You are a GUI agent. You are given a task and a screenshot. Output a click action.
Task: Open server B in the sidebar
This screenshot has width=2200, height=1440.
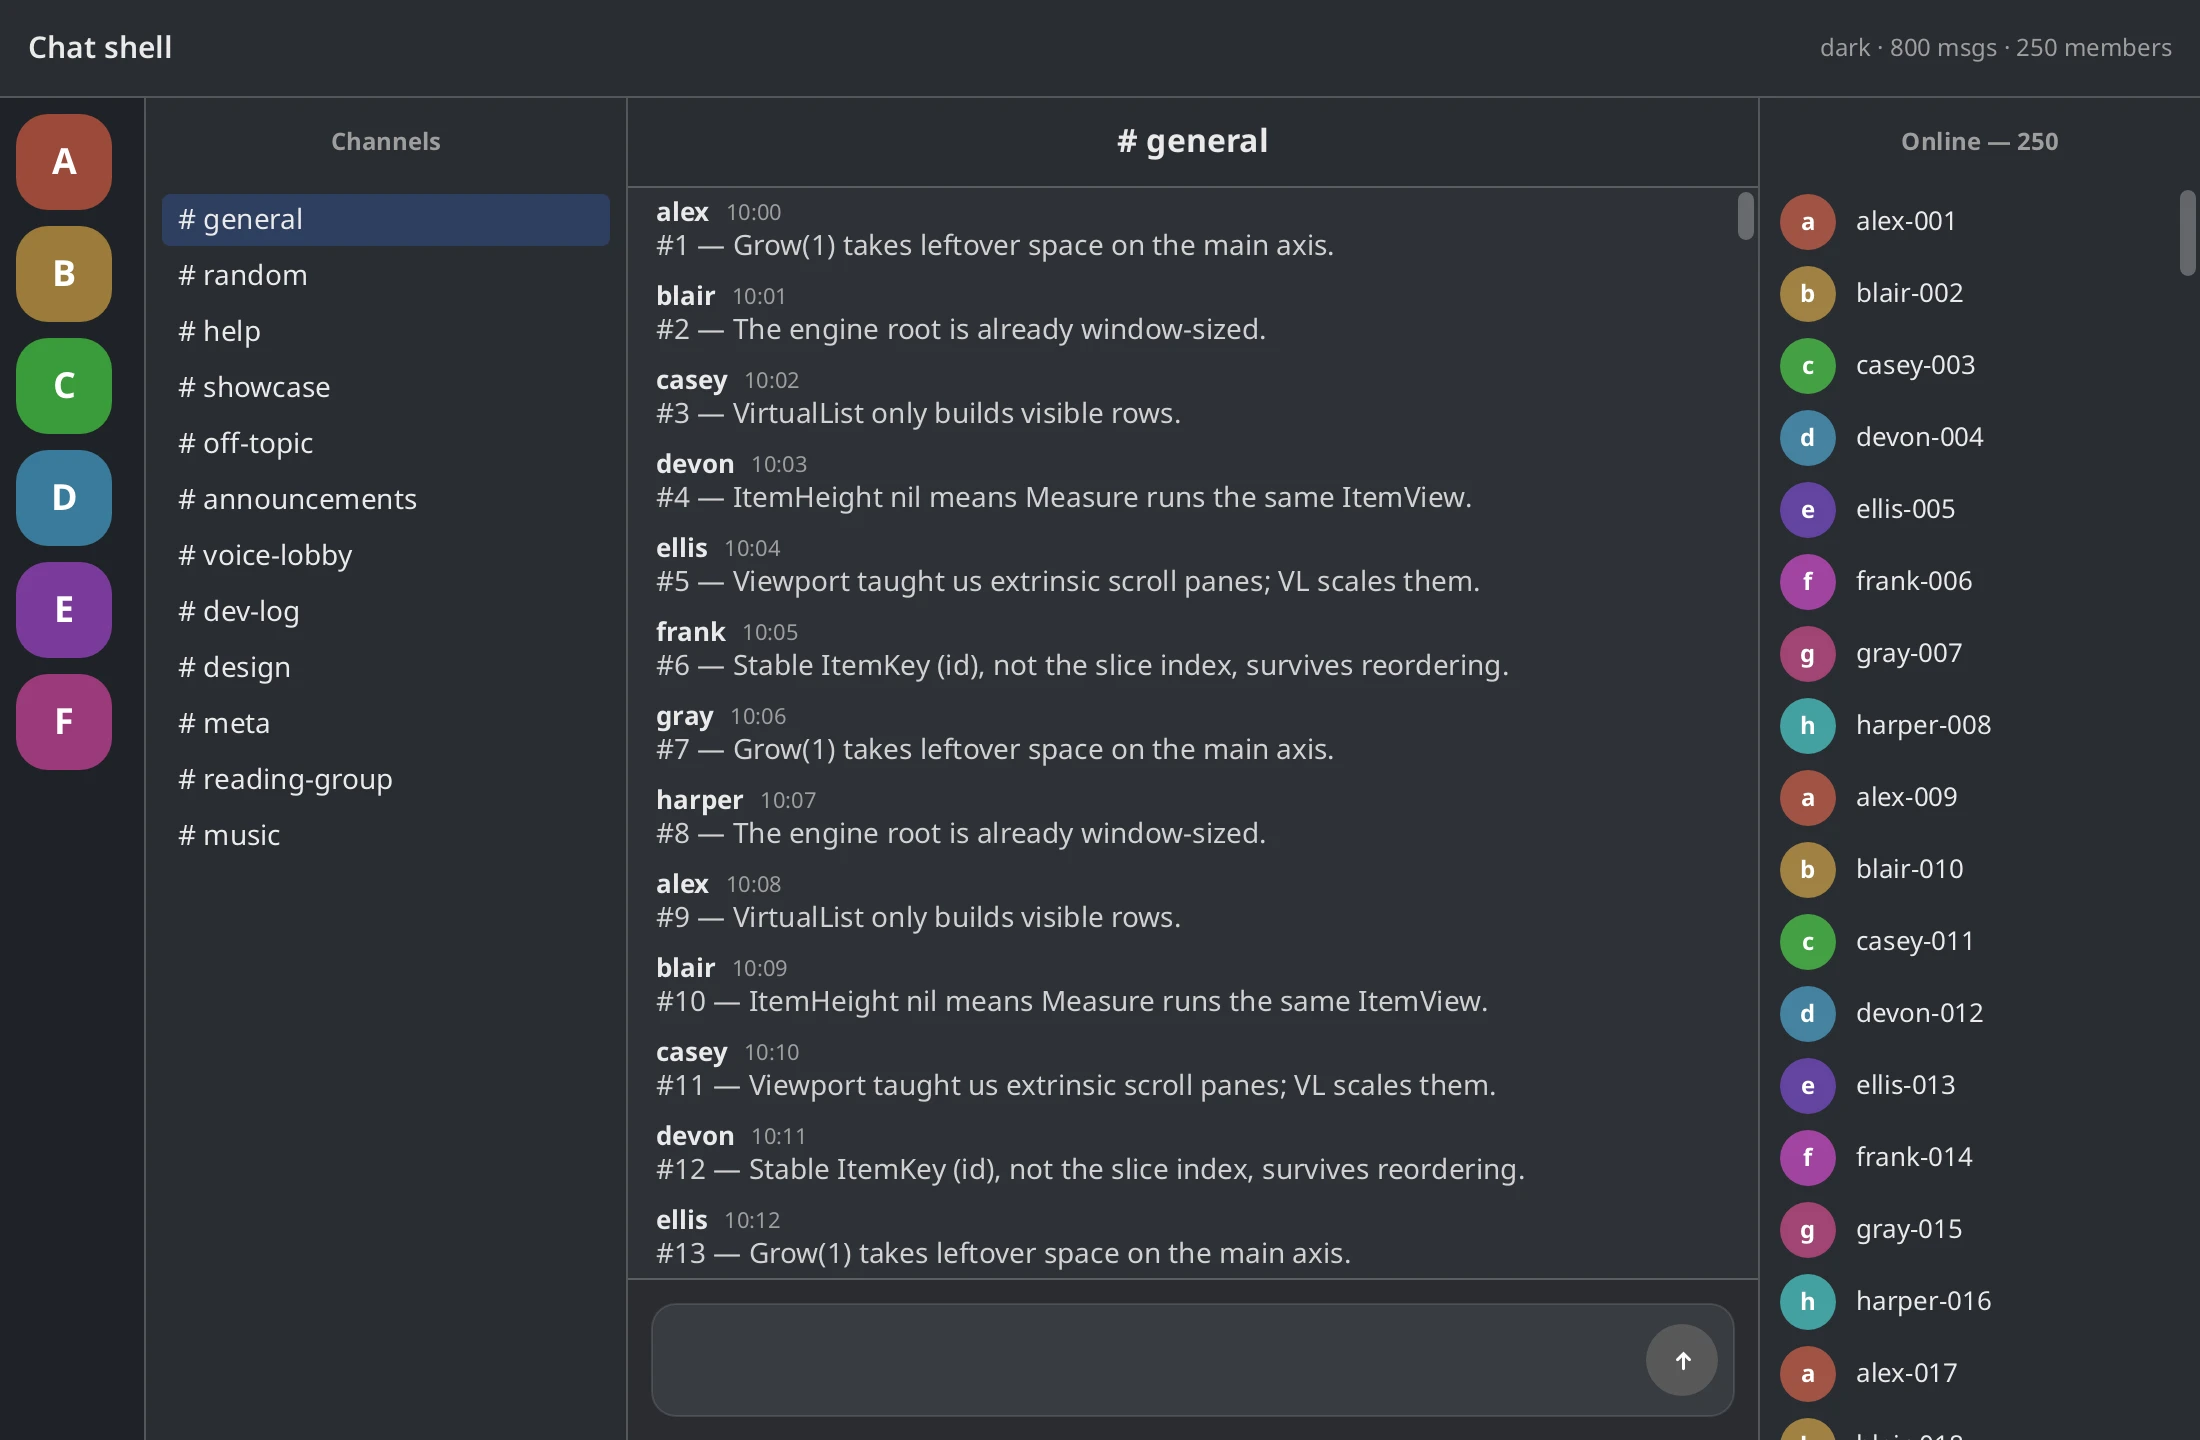coord(64,274)
